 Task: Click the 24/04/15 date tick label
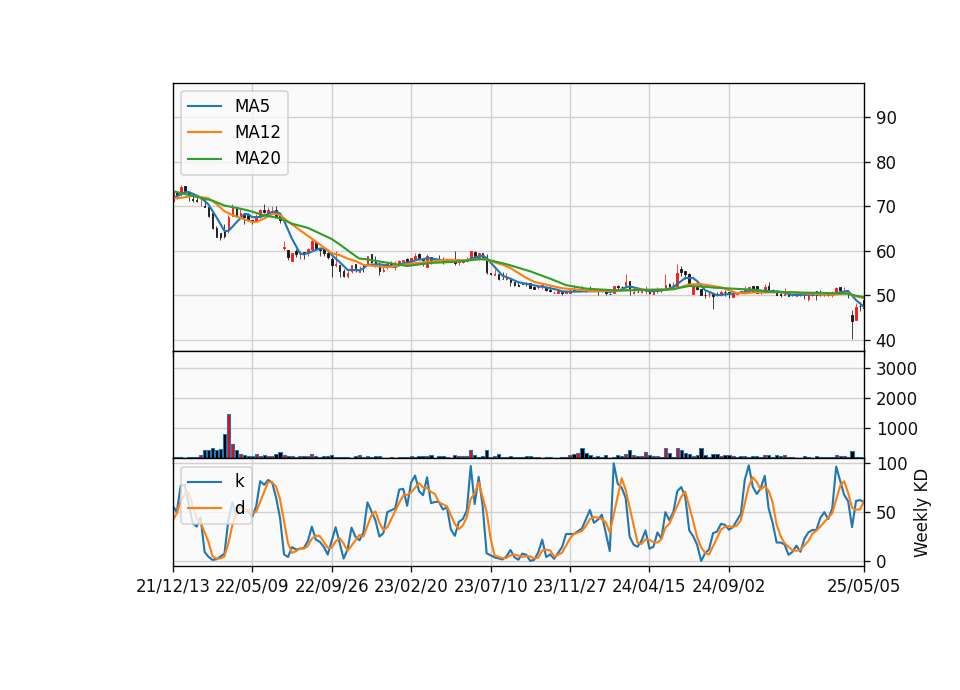(x=649, y=586)
